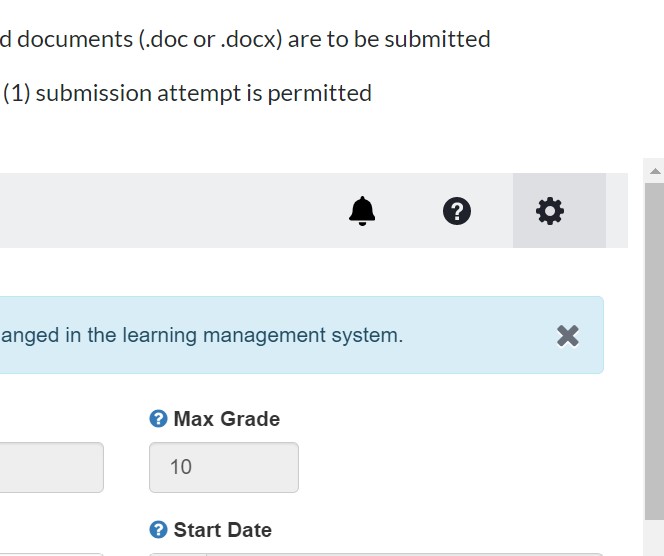Click the greyed field left of Max Grade
The width and height of the screenshot is (664, 556).
52,467
